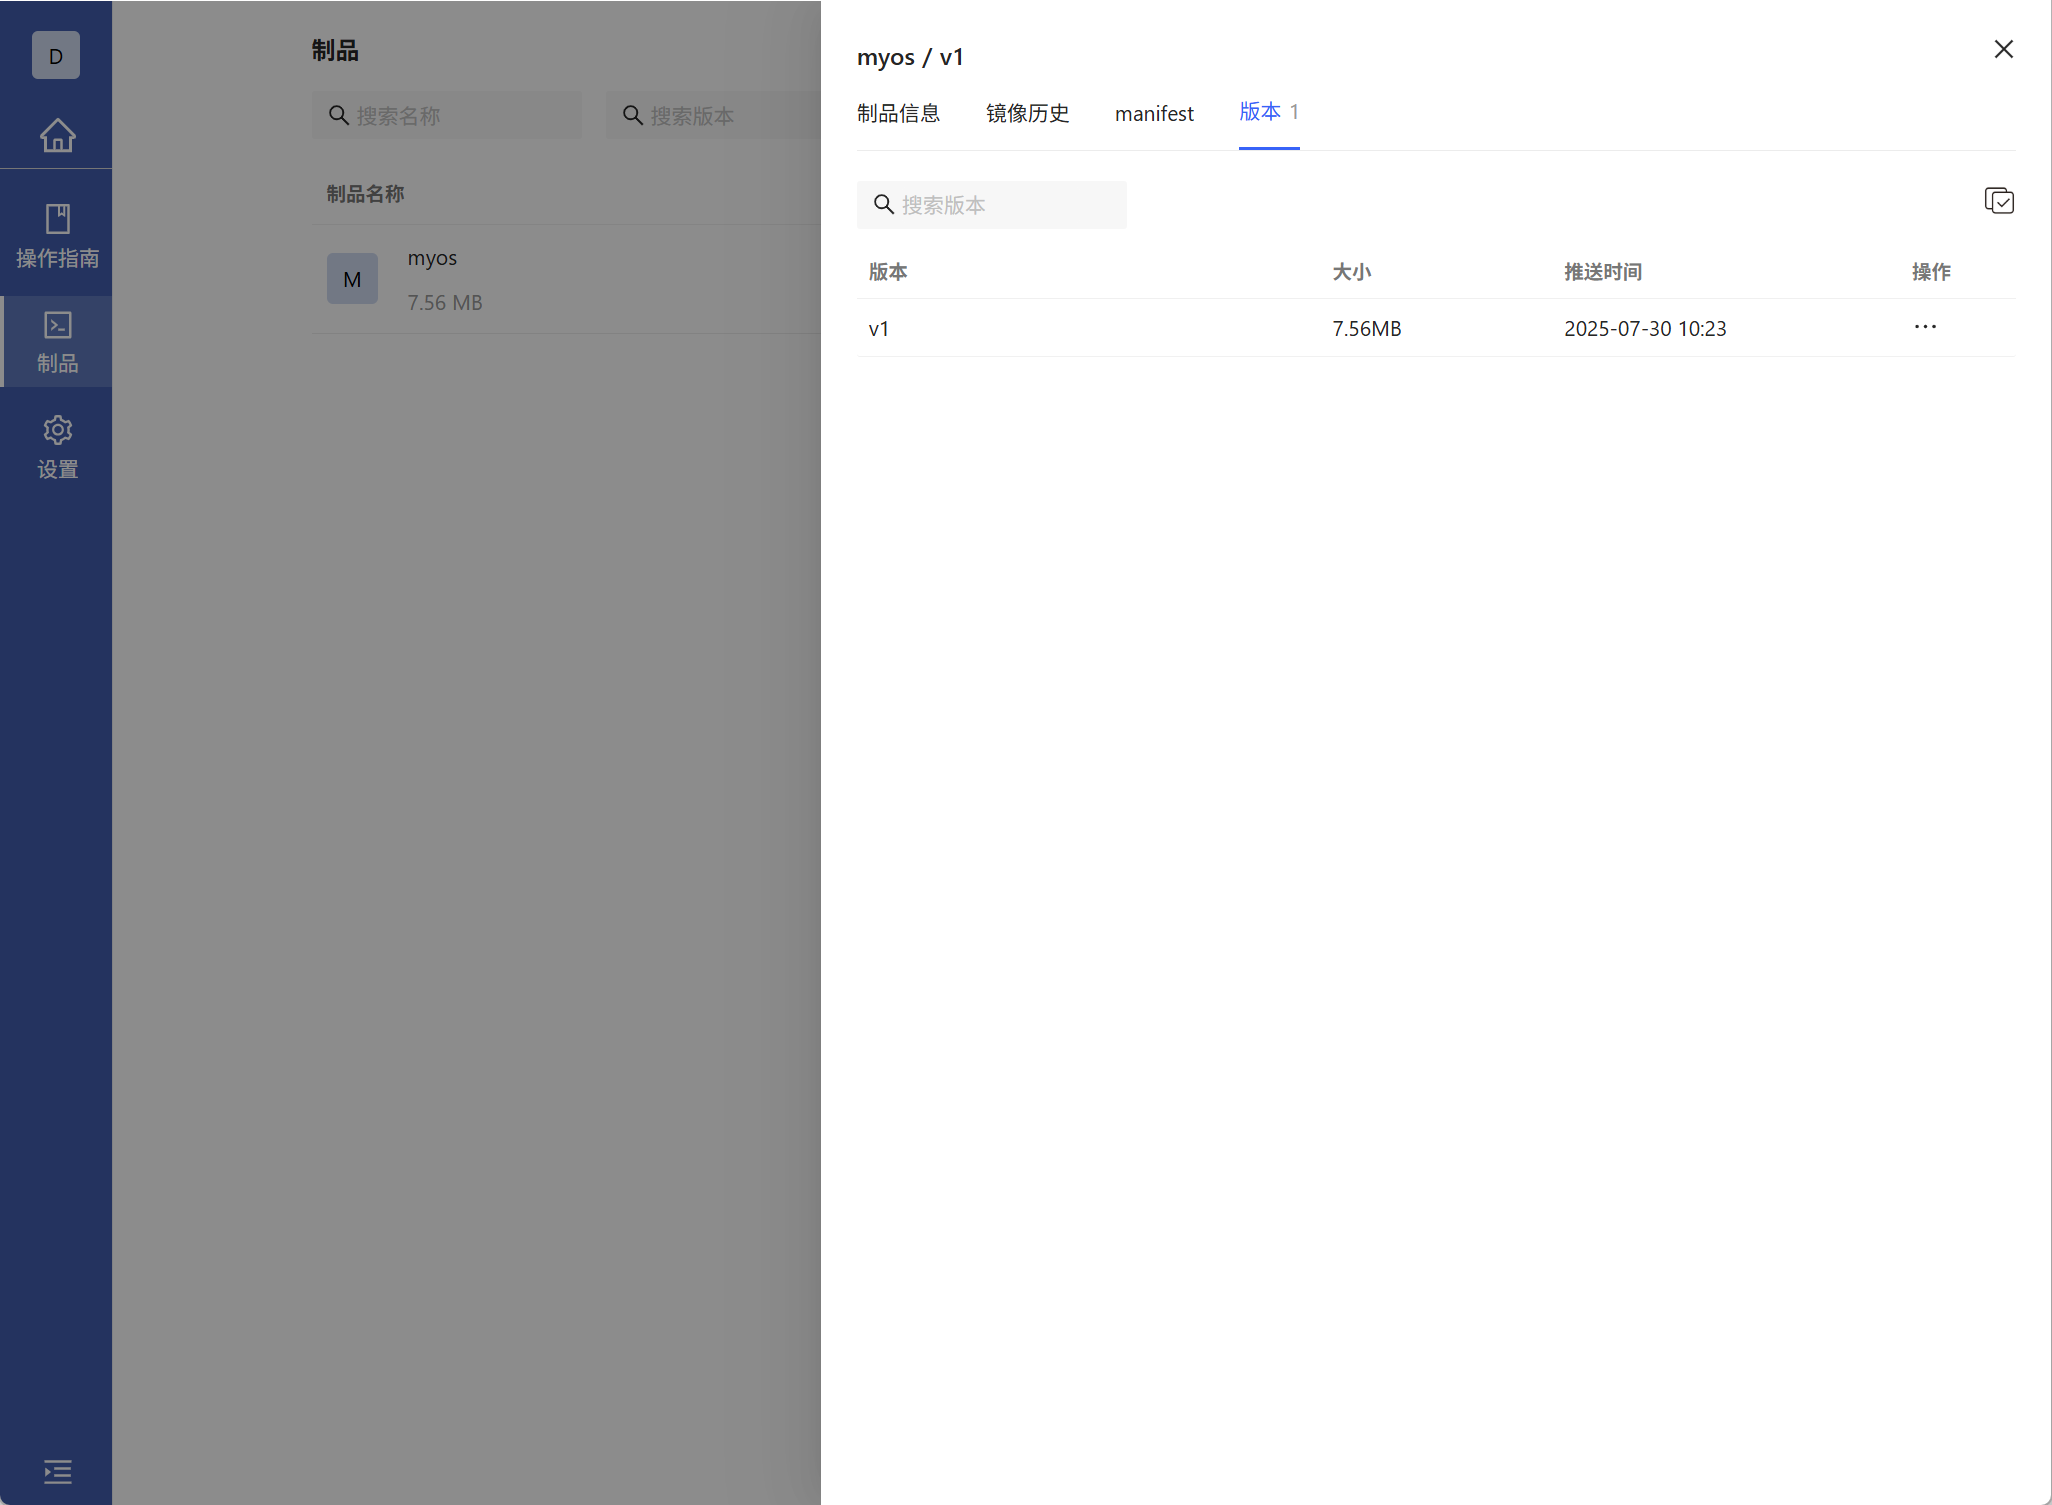This screenshot has height=1505, width=2052.
Task: Click the 推送时间 column header
Action: click(1603, 272)
